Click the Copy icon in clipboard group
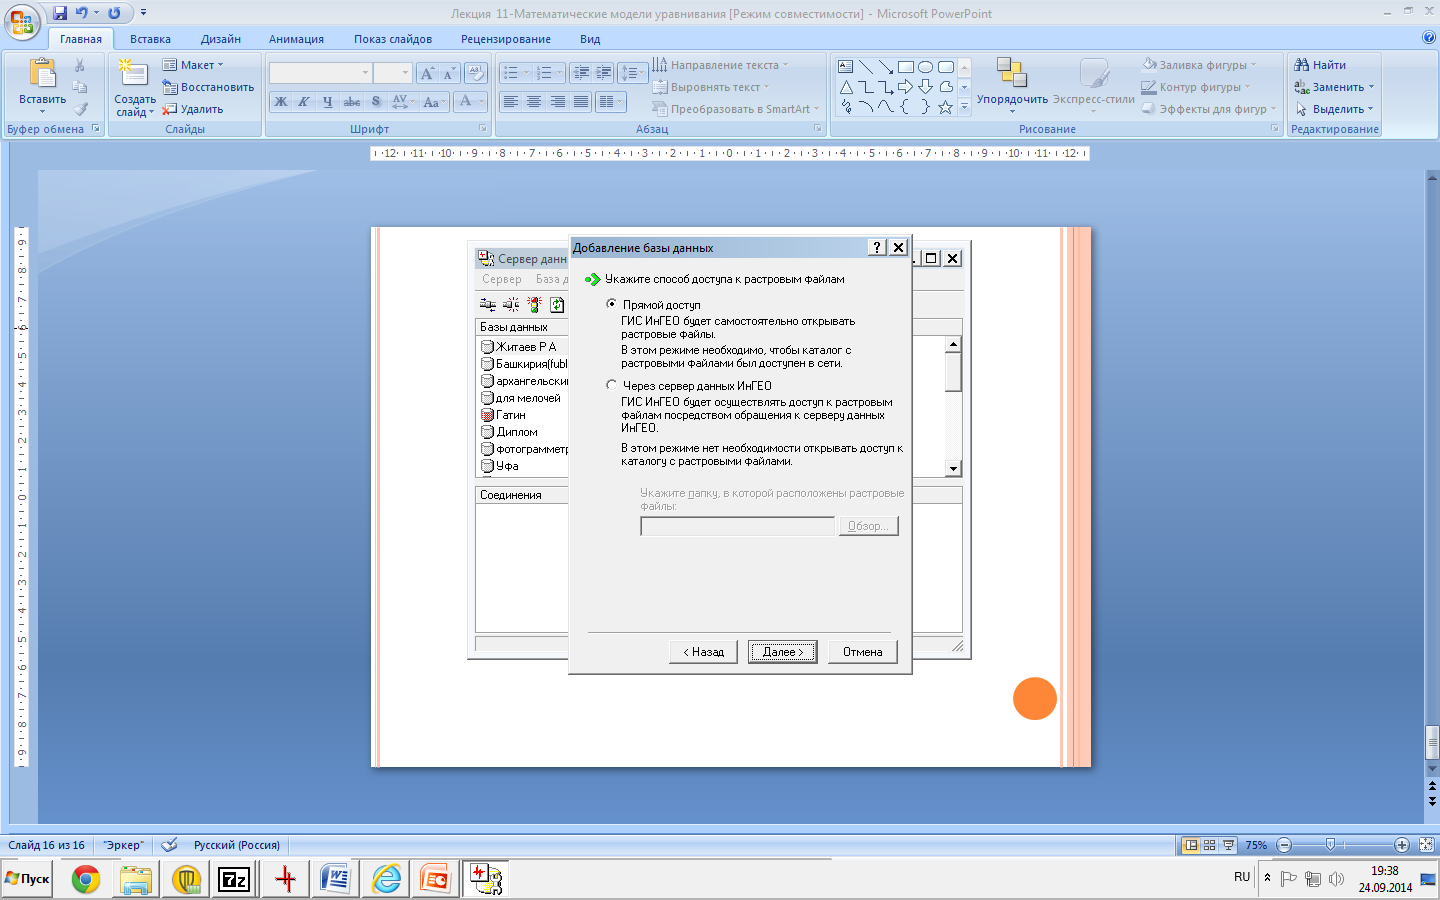The width and height of the screenshot is (1440, 900). point(80,87)
